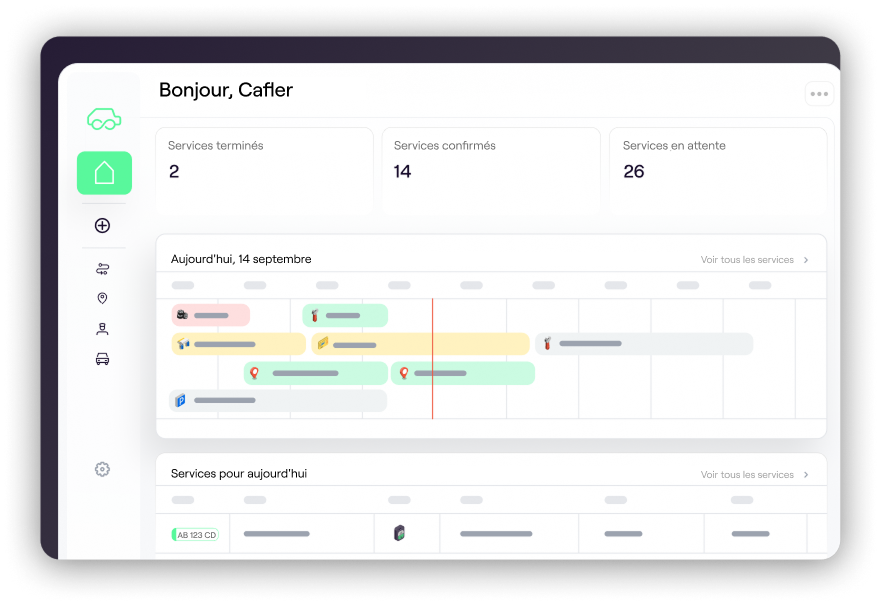This screenshot has width=881, height=604.
Task: Open the Home dashboard in sidebar
Action: coord(104,173)
